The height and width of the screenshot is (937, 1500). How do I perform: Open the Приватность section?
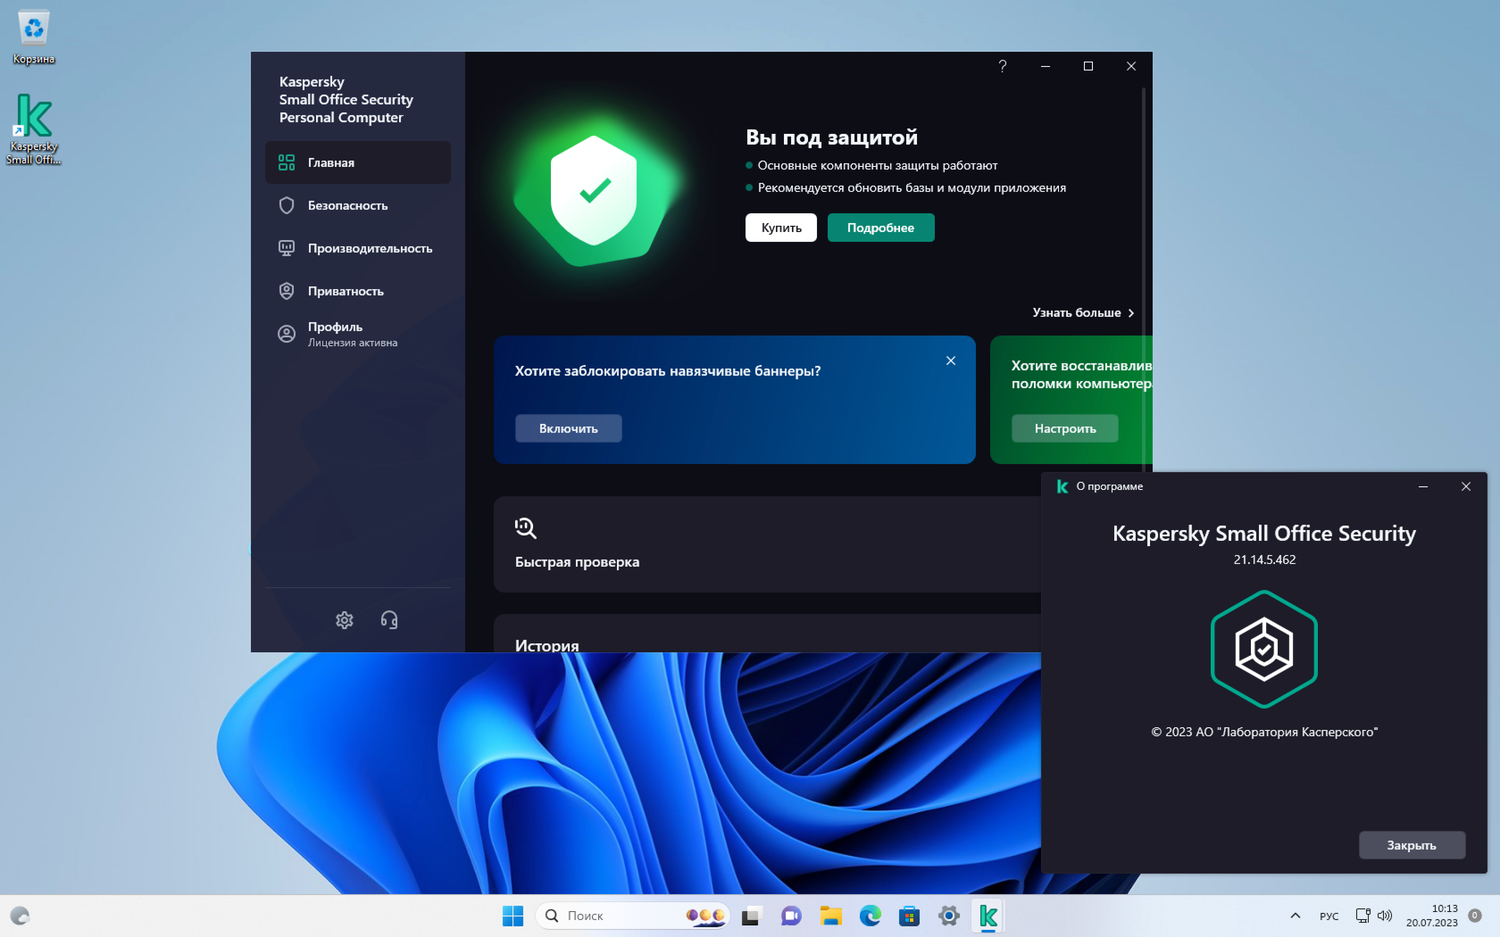click(358, 291)
